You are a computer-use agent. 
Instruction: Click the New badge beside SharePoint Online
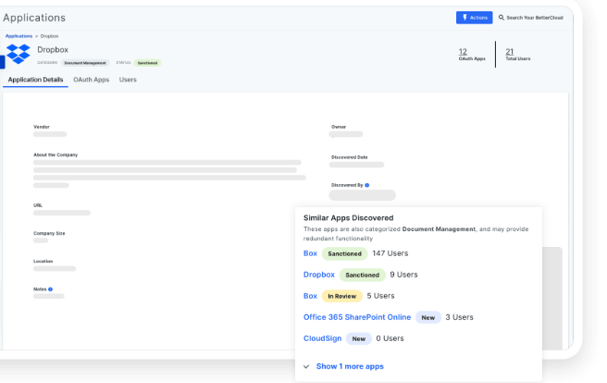coord(428,318)
